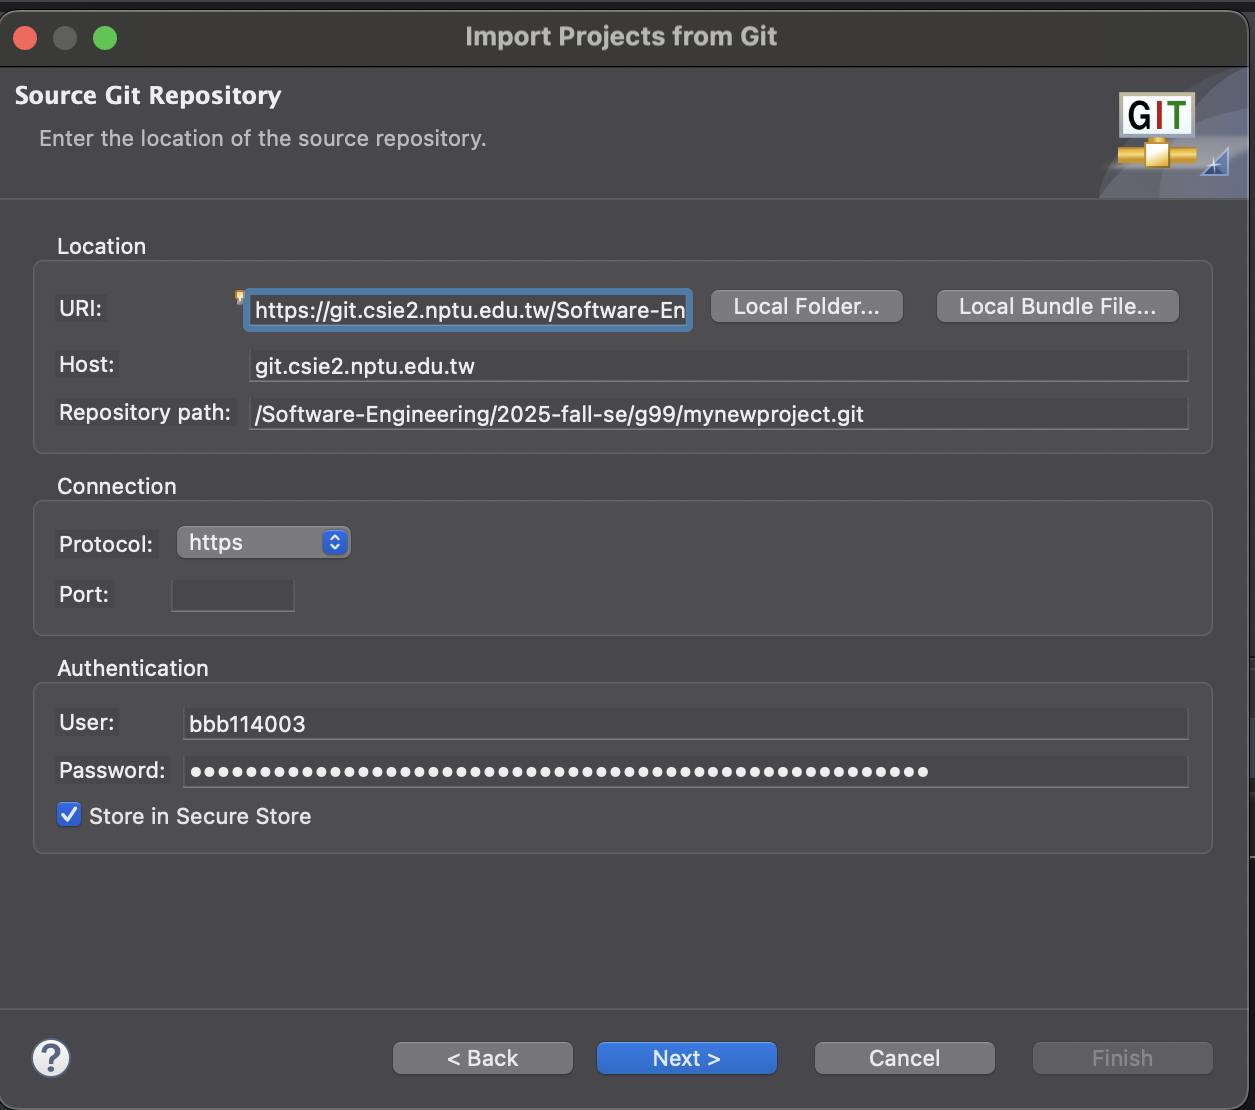This screenshot has height=1110, width=1255.
Task: Click the Local Folder... button
Action: [806, 307]
